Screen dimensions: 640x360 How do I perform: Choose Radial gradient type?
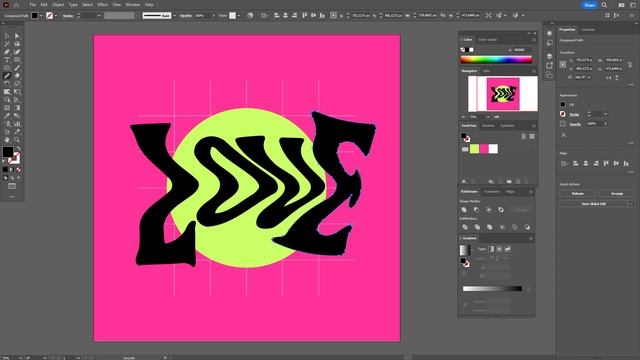tap(499, 249)
